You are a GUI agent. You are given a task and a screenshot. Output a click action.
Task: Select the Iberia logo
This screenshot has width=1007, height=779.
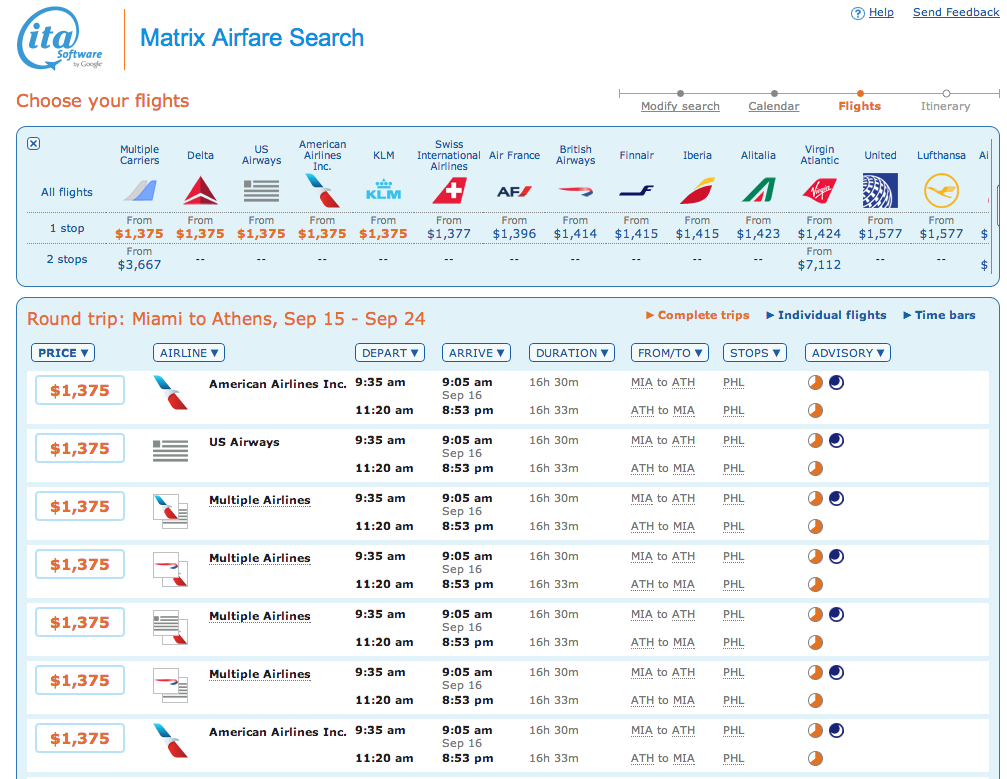pyautogui.click(x=697, y=191)
